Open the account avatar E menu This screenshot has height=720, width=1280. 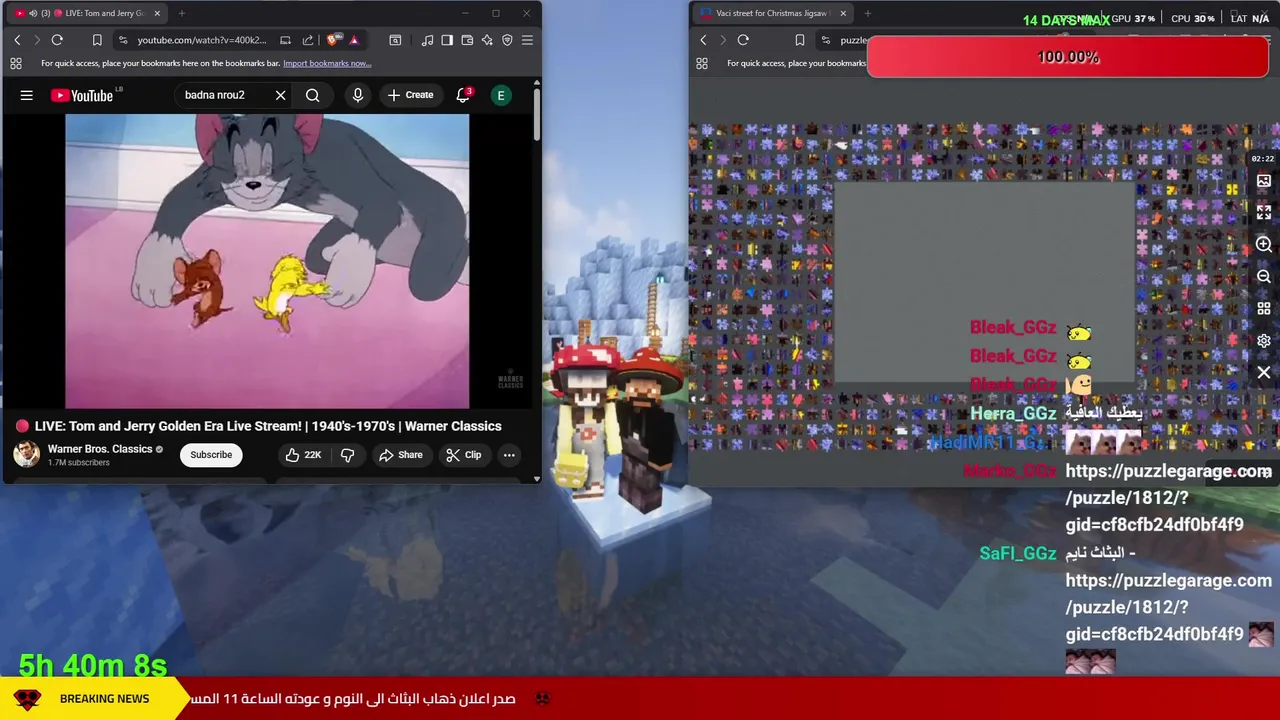coord(501,95)
